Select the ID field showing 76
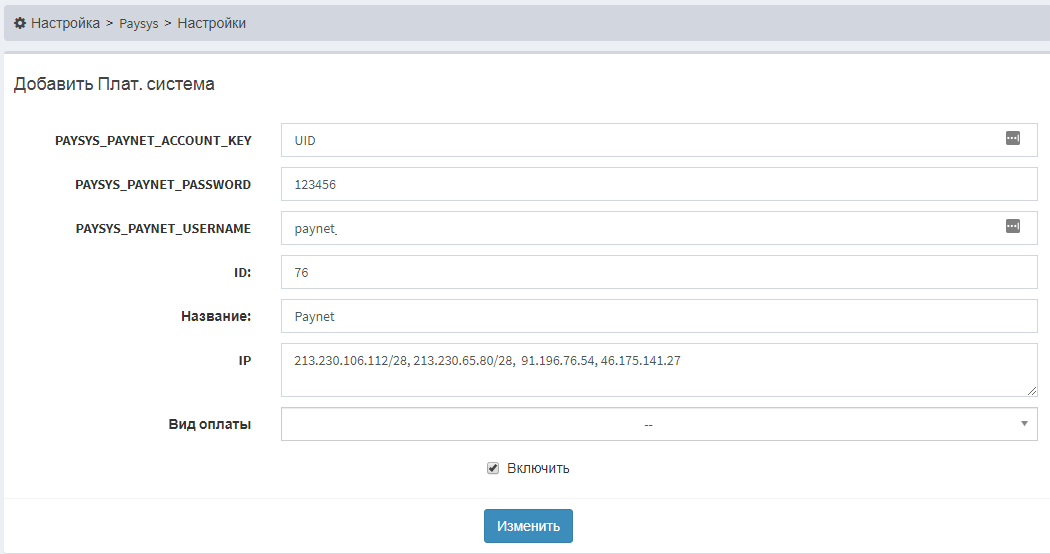This screenshot has height=554, width=1050. click(658, 272)
